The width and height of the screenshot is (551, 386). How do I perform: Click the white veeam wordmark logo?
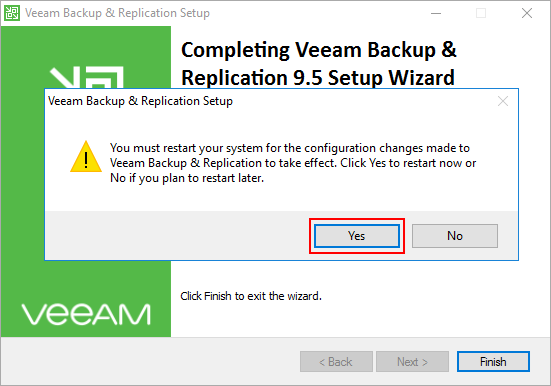pos(86,314)
